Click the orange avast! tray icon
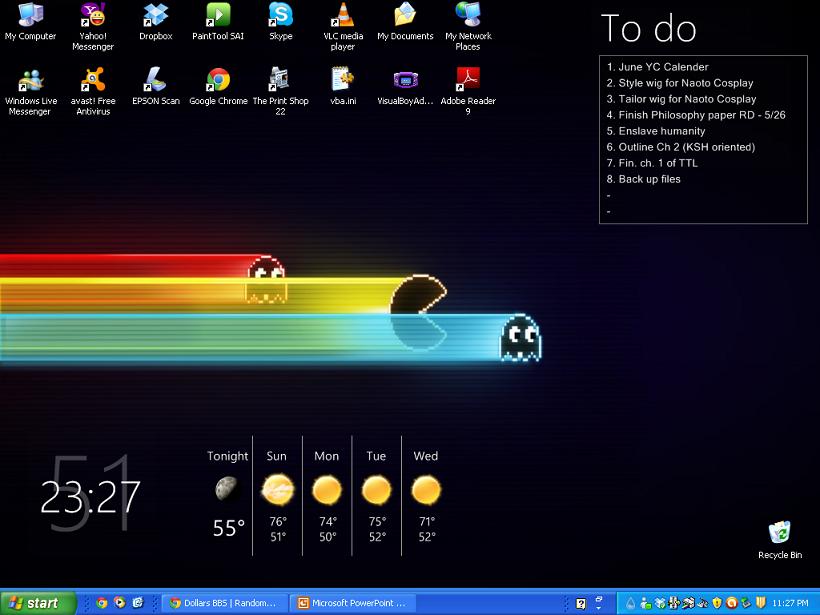Image resolution: width=820 pixels, height=615 pixels. point(732,603)
